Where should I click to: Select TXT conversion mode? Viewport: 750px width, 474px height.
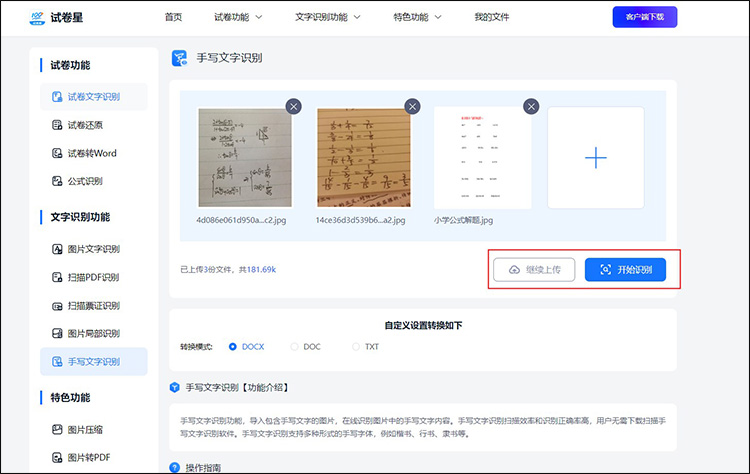click(x=355, y=347)
